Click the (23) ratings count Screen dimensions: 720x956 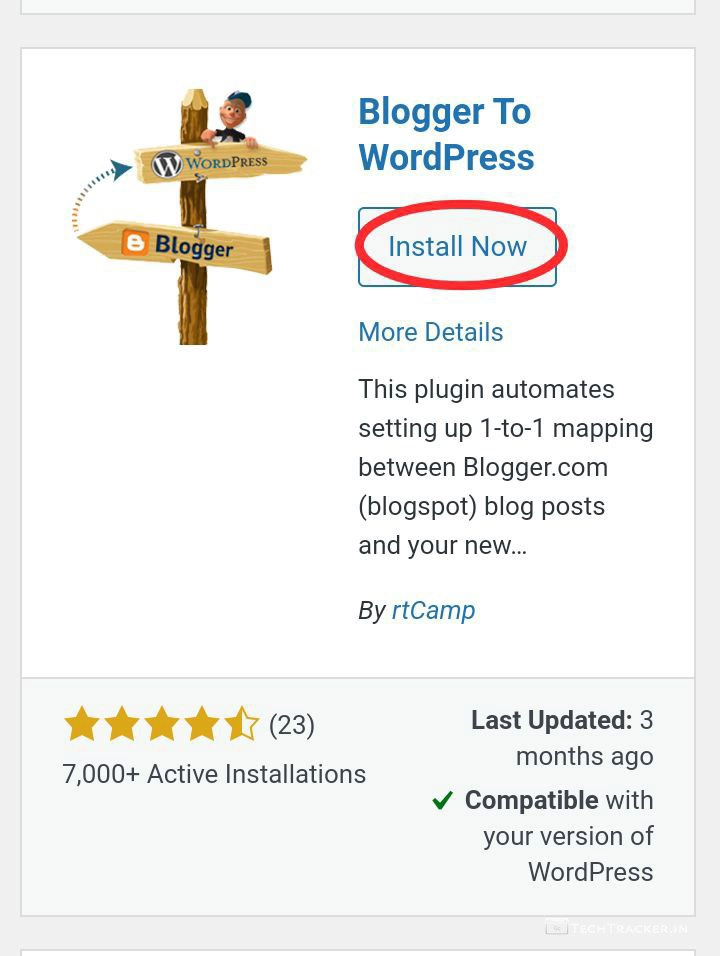(x=292, y=725)
